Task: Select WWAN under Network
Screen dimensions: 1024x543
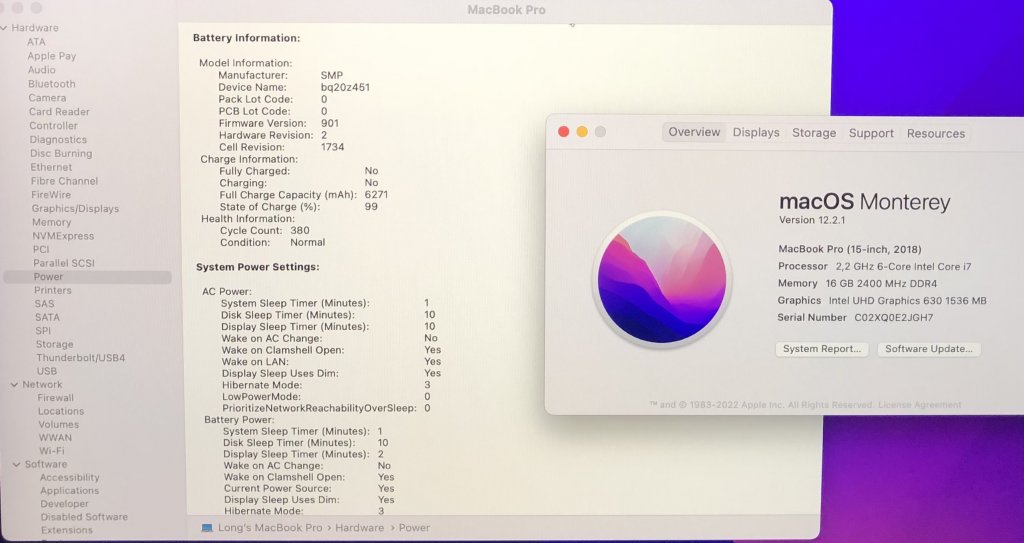Action: (55, 438)
